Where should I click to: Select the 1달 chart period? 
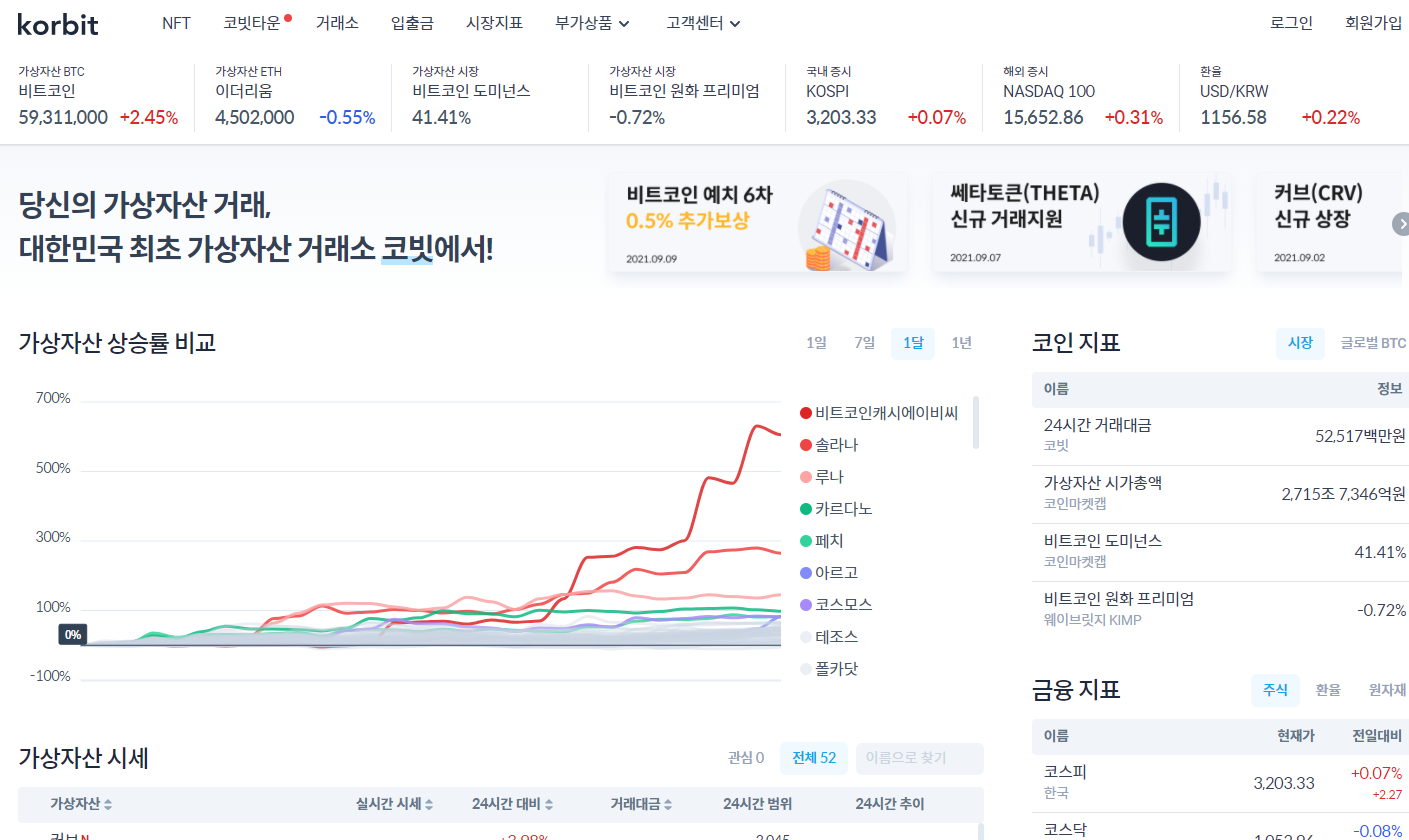[913, 343]
